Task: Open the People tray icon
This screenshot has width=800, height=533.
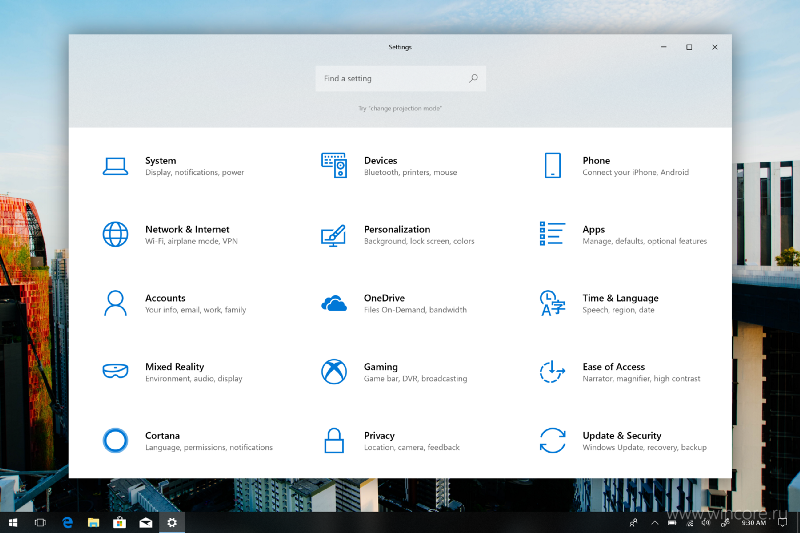Action: coord(634,523)
